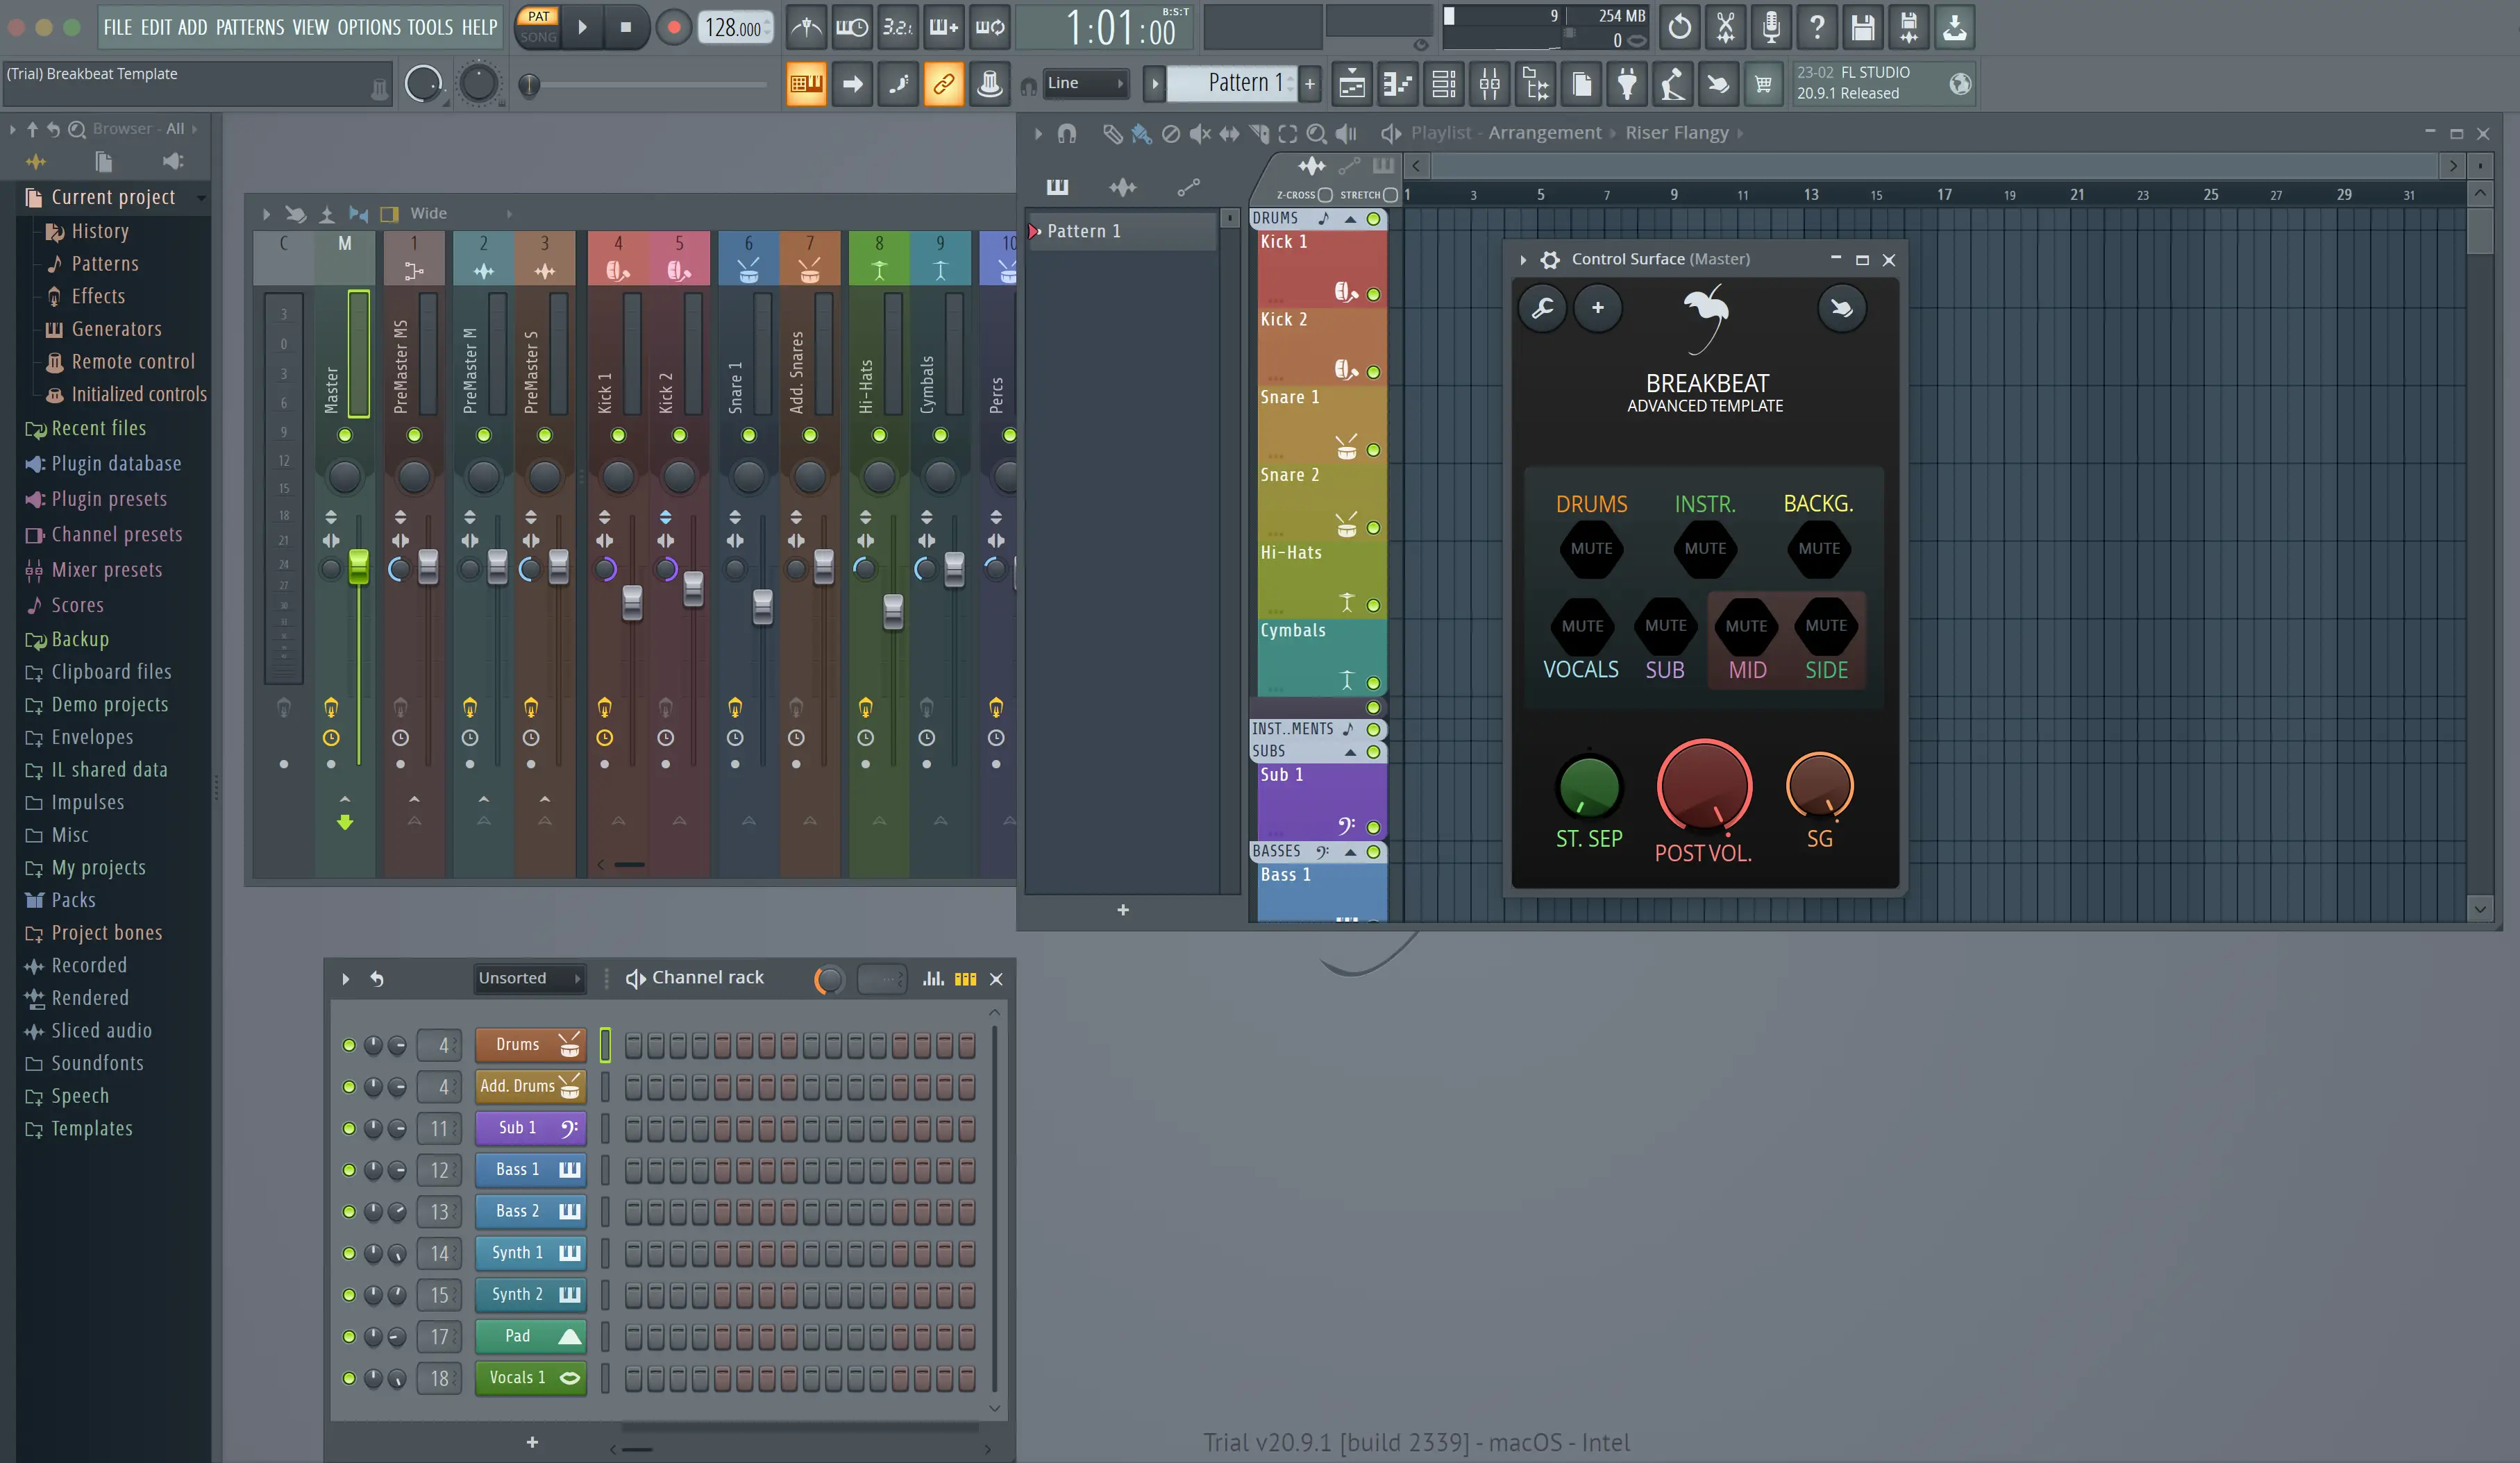This screenshot has height=1463, width=2520.
Task: Click the snap magnet icon in the Playlist
Action: pyautogui.click(x=1067, y=134)
